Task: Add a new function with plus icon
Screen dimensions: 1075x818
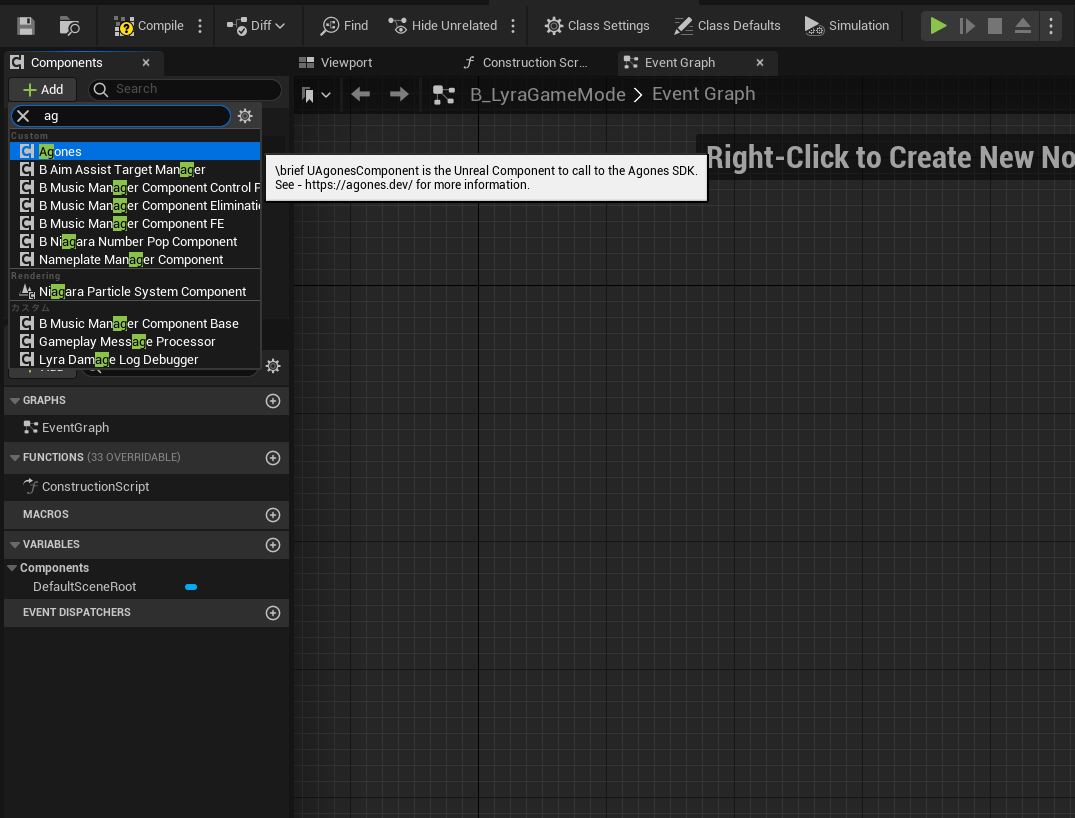Action: (273, 458)
